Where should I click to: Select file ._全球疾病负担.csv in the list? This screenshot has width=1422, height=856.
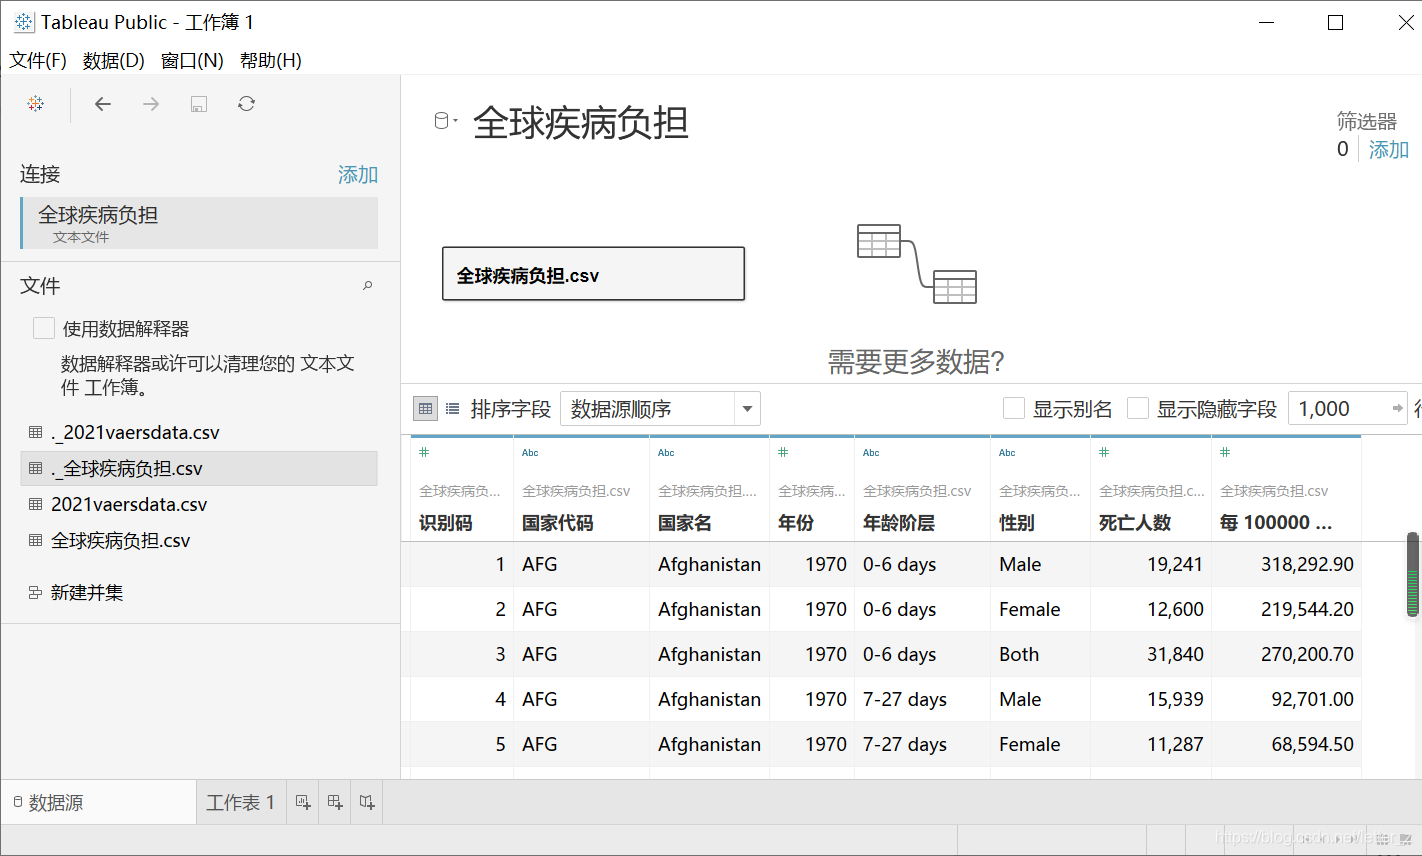199,468
